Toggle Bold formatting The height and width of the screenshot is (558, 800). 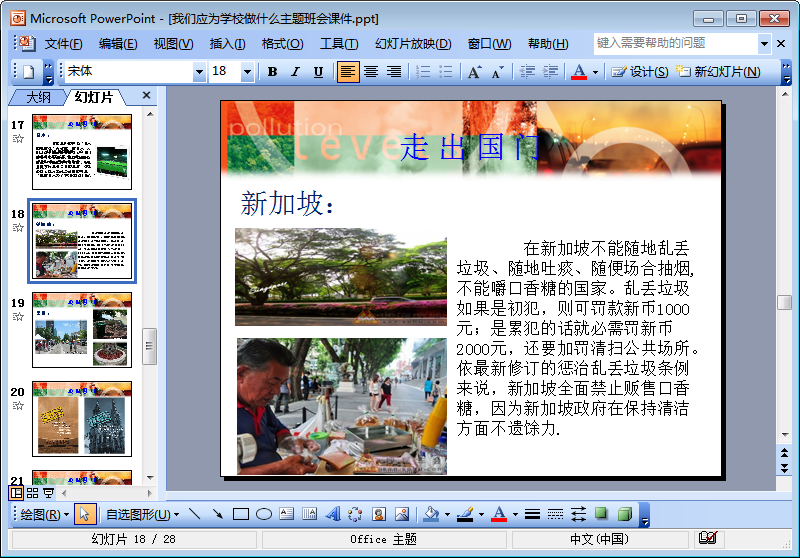(272, 72)
